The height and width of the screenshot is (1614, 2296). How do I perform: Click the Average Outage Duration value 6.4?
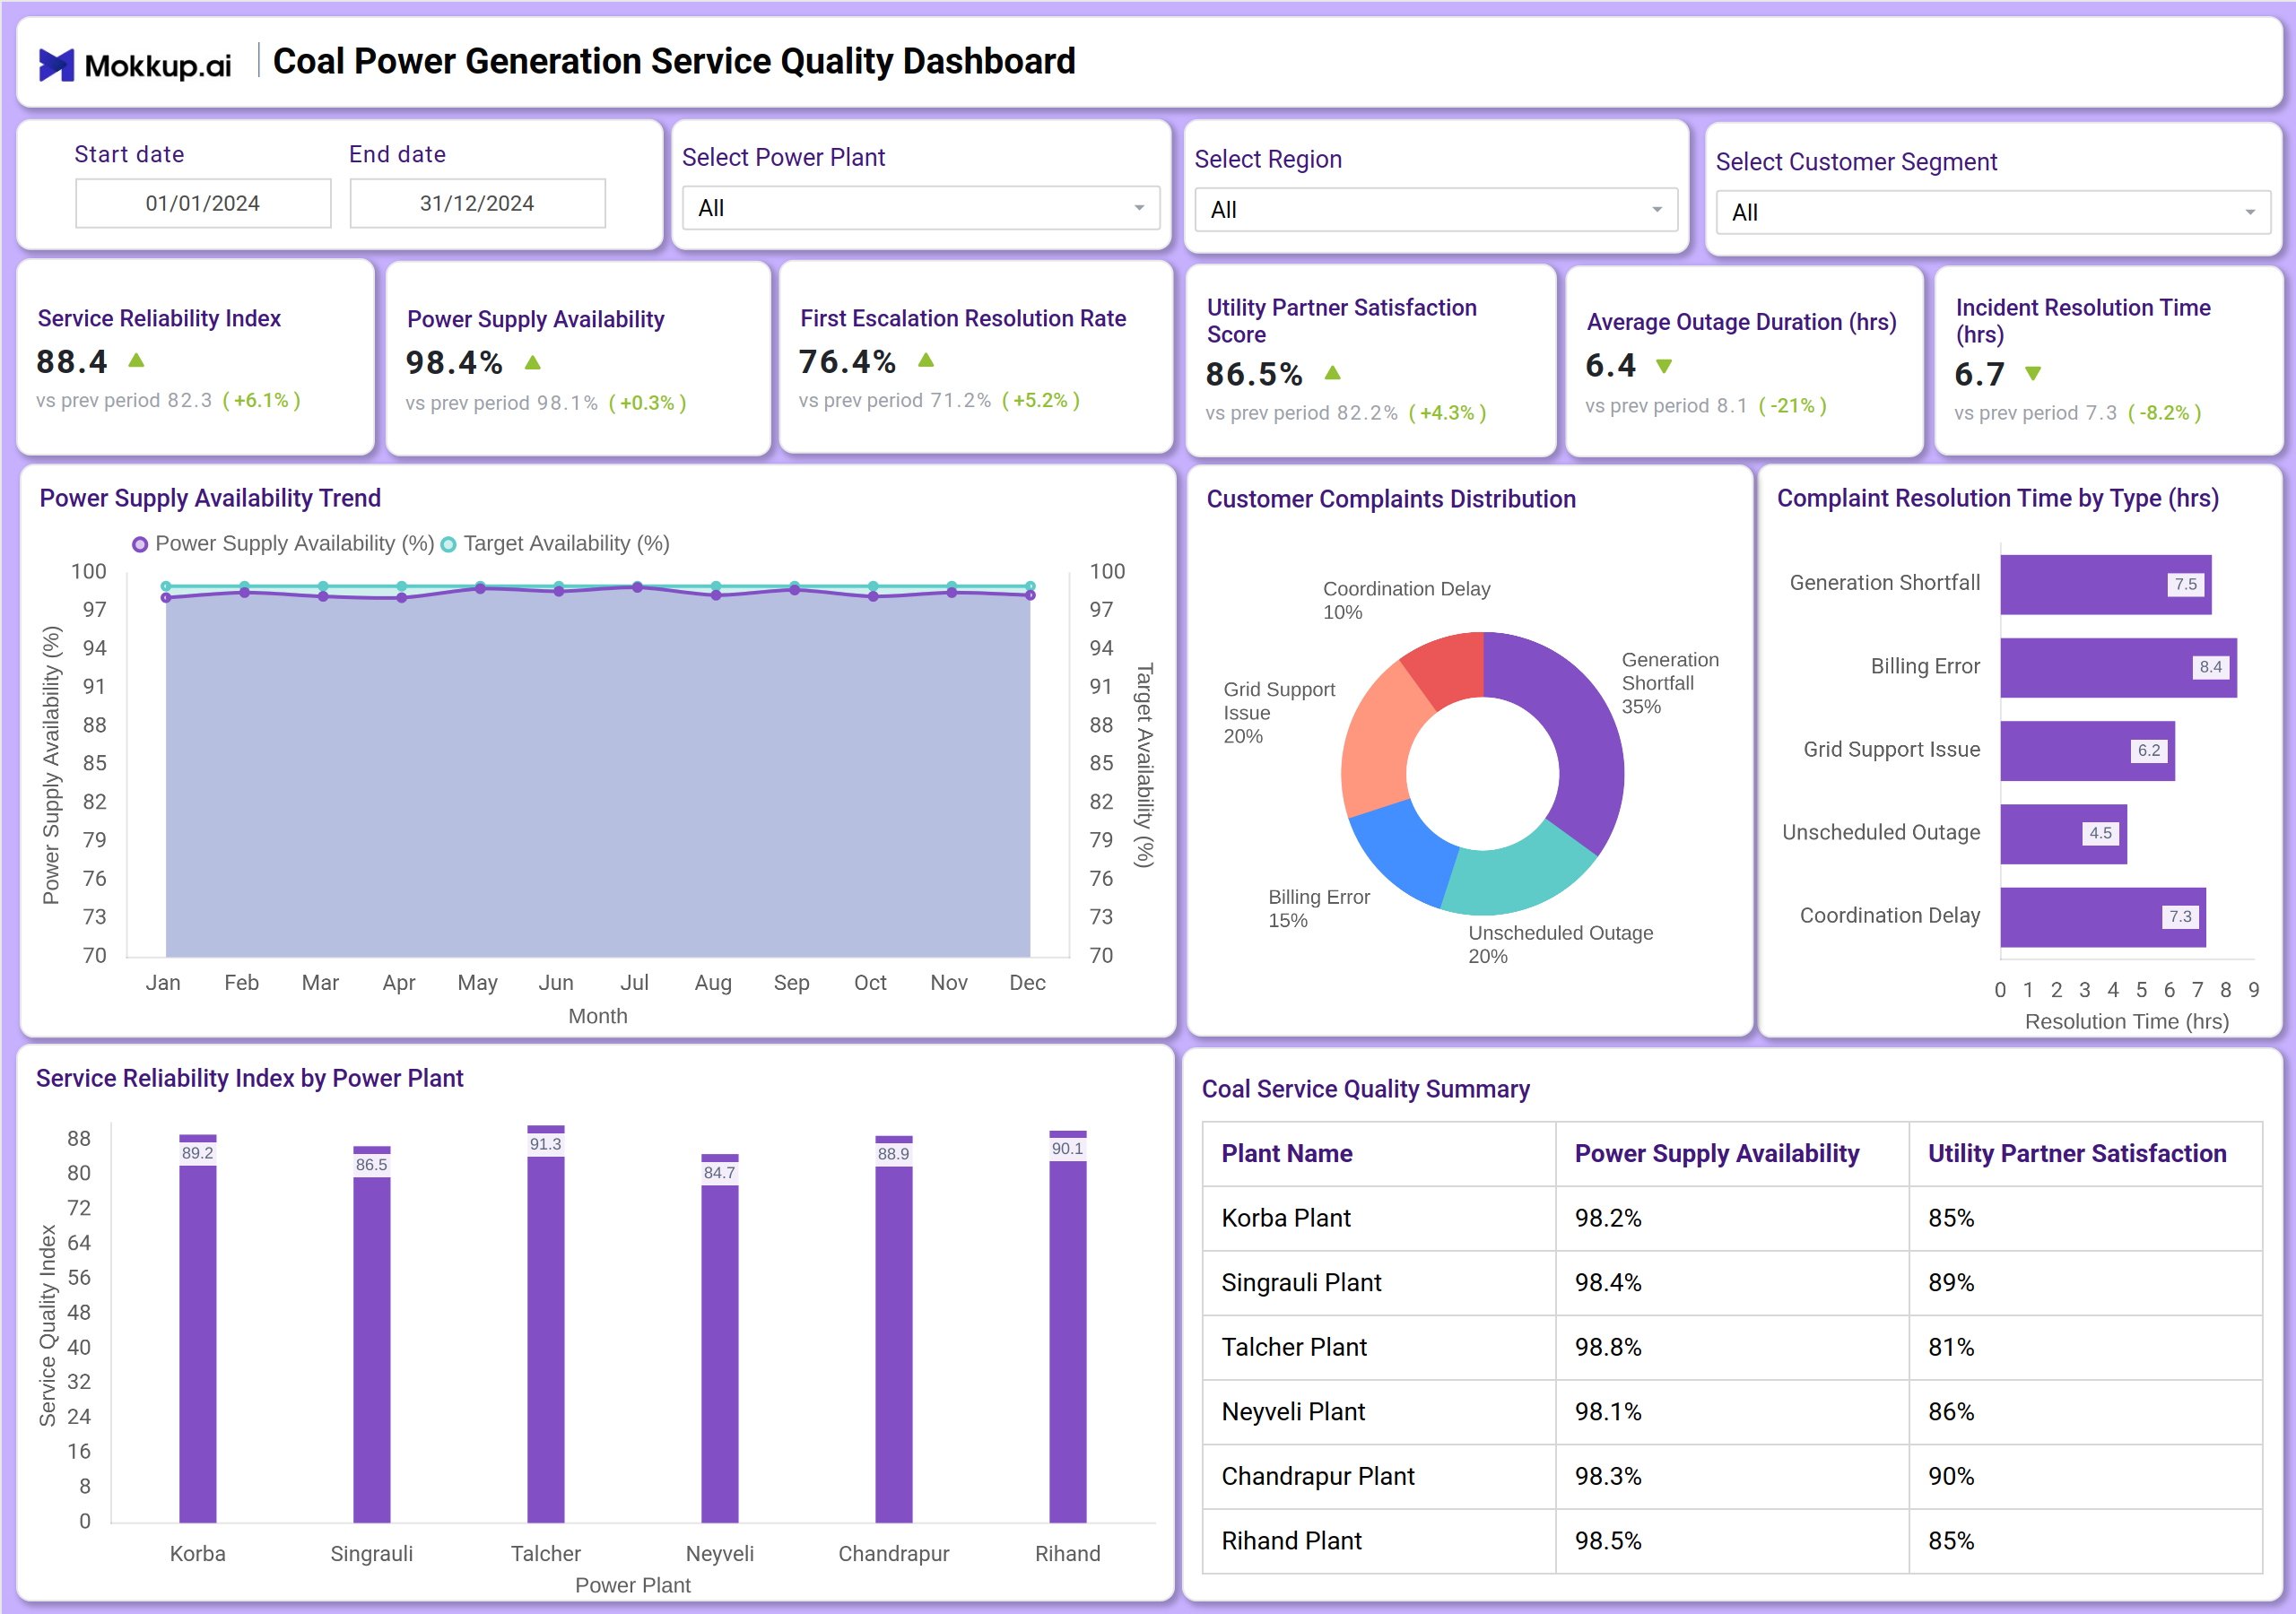tap(1611, 365)
